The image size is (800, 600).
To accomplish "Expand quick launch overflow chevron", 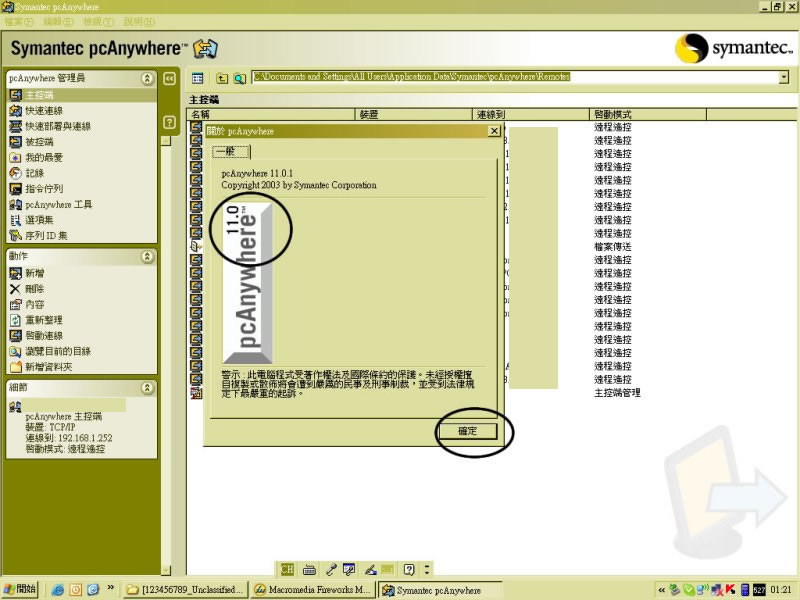I will (110, 588).
